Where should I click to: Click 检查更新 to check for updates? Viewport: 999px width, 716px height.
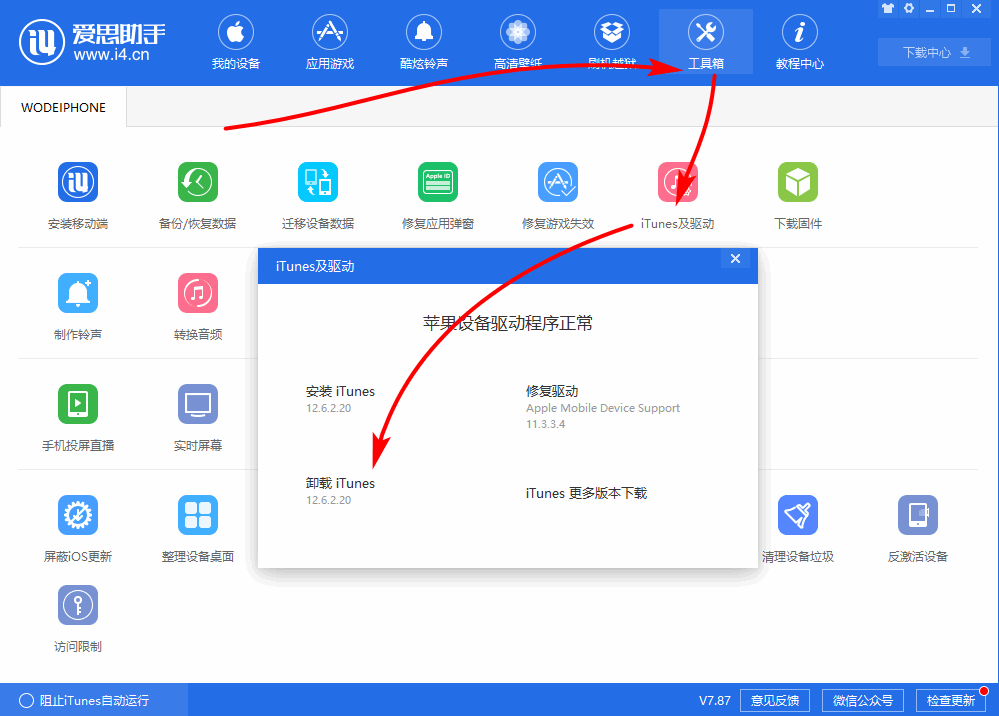point(953,700)
